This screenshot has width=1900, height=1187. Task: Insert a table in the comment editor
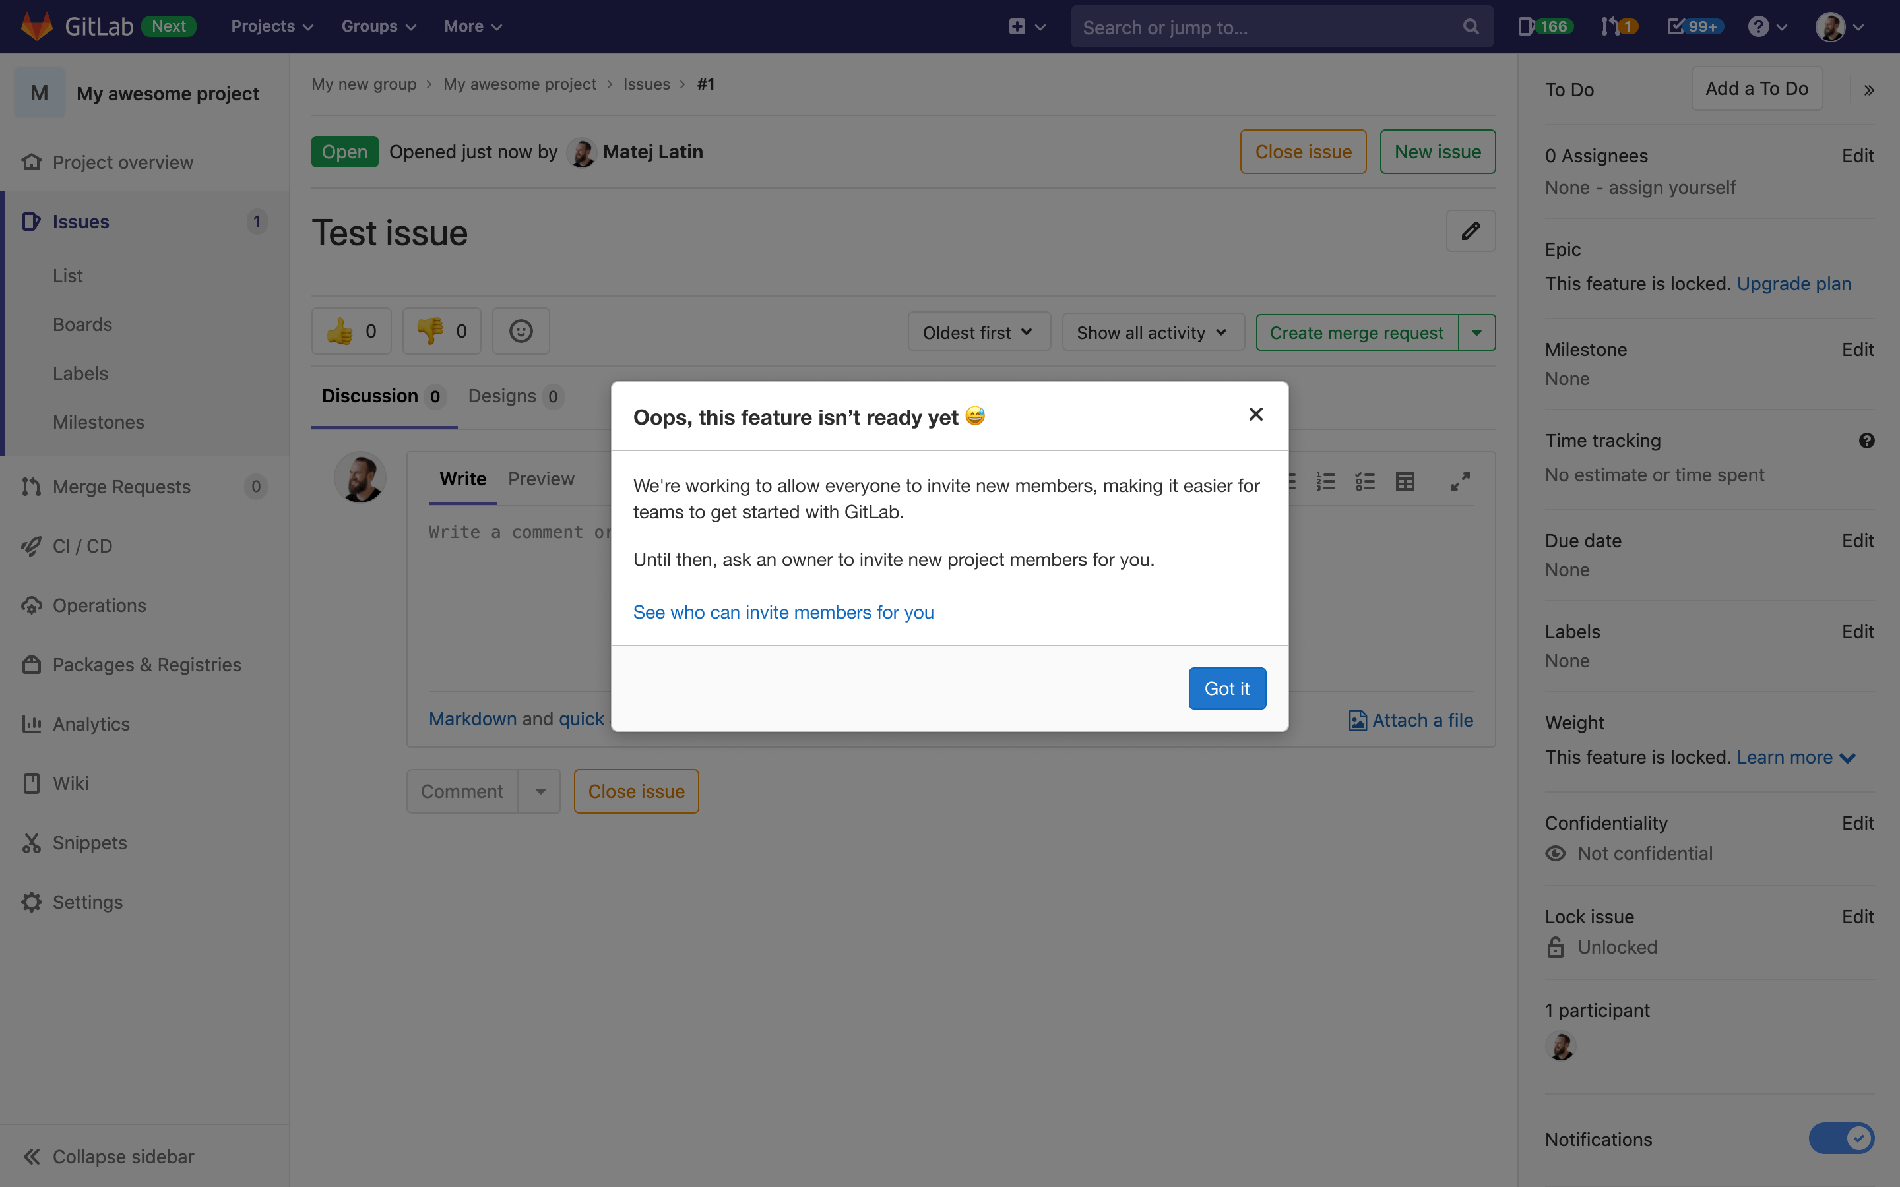click(x=1404, y=481)
